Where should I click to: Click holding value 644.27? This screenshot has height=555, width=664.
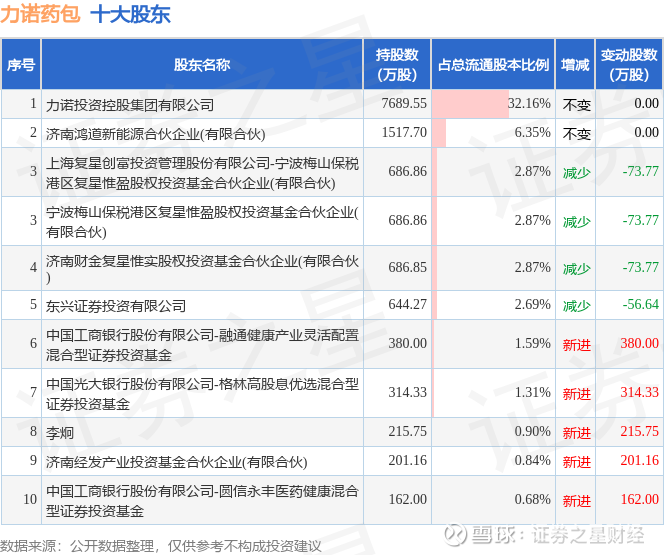407,304
